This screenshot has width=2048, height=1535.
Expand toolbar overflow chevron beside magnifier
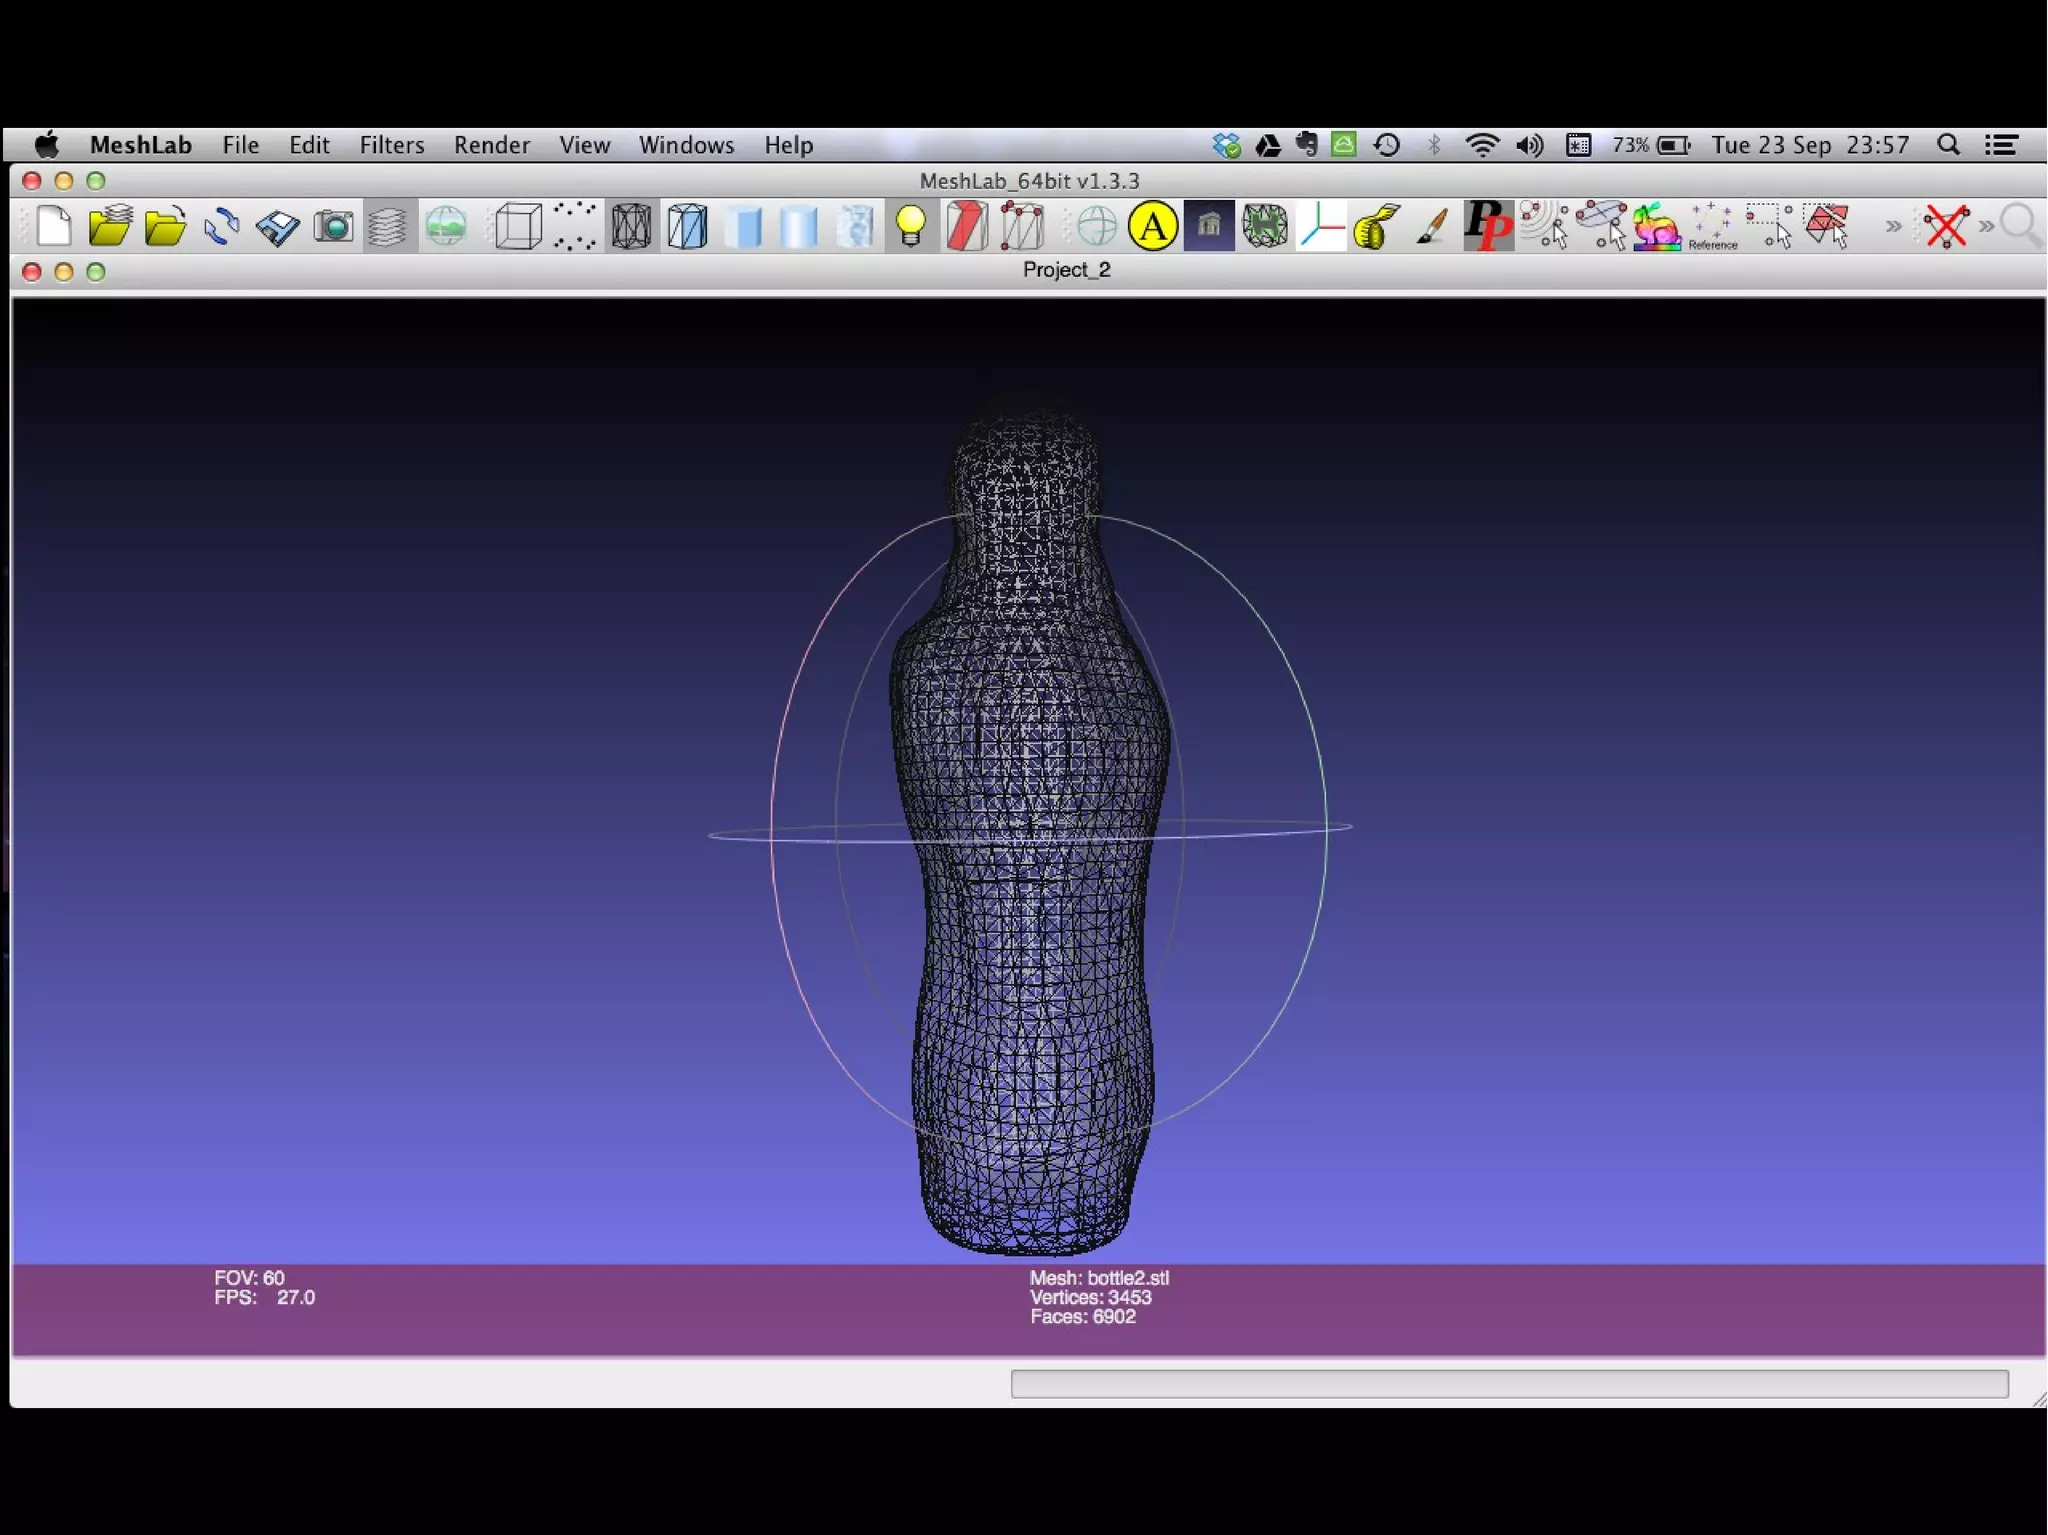tap(1986, 226)
